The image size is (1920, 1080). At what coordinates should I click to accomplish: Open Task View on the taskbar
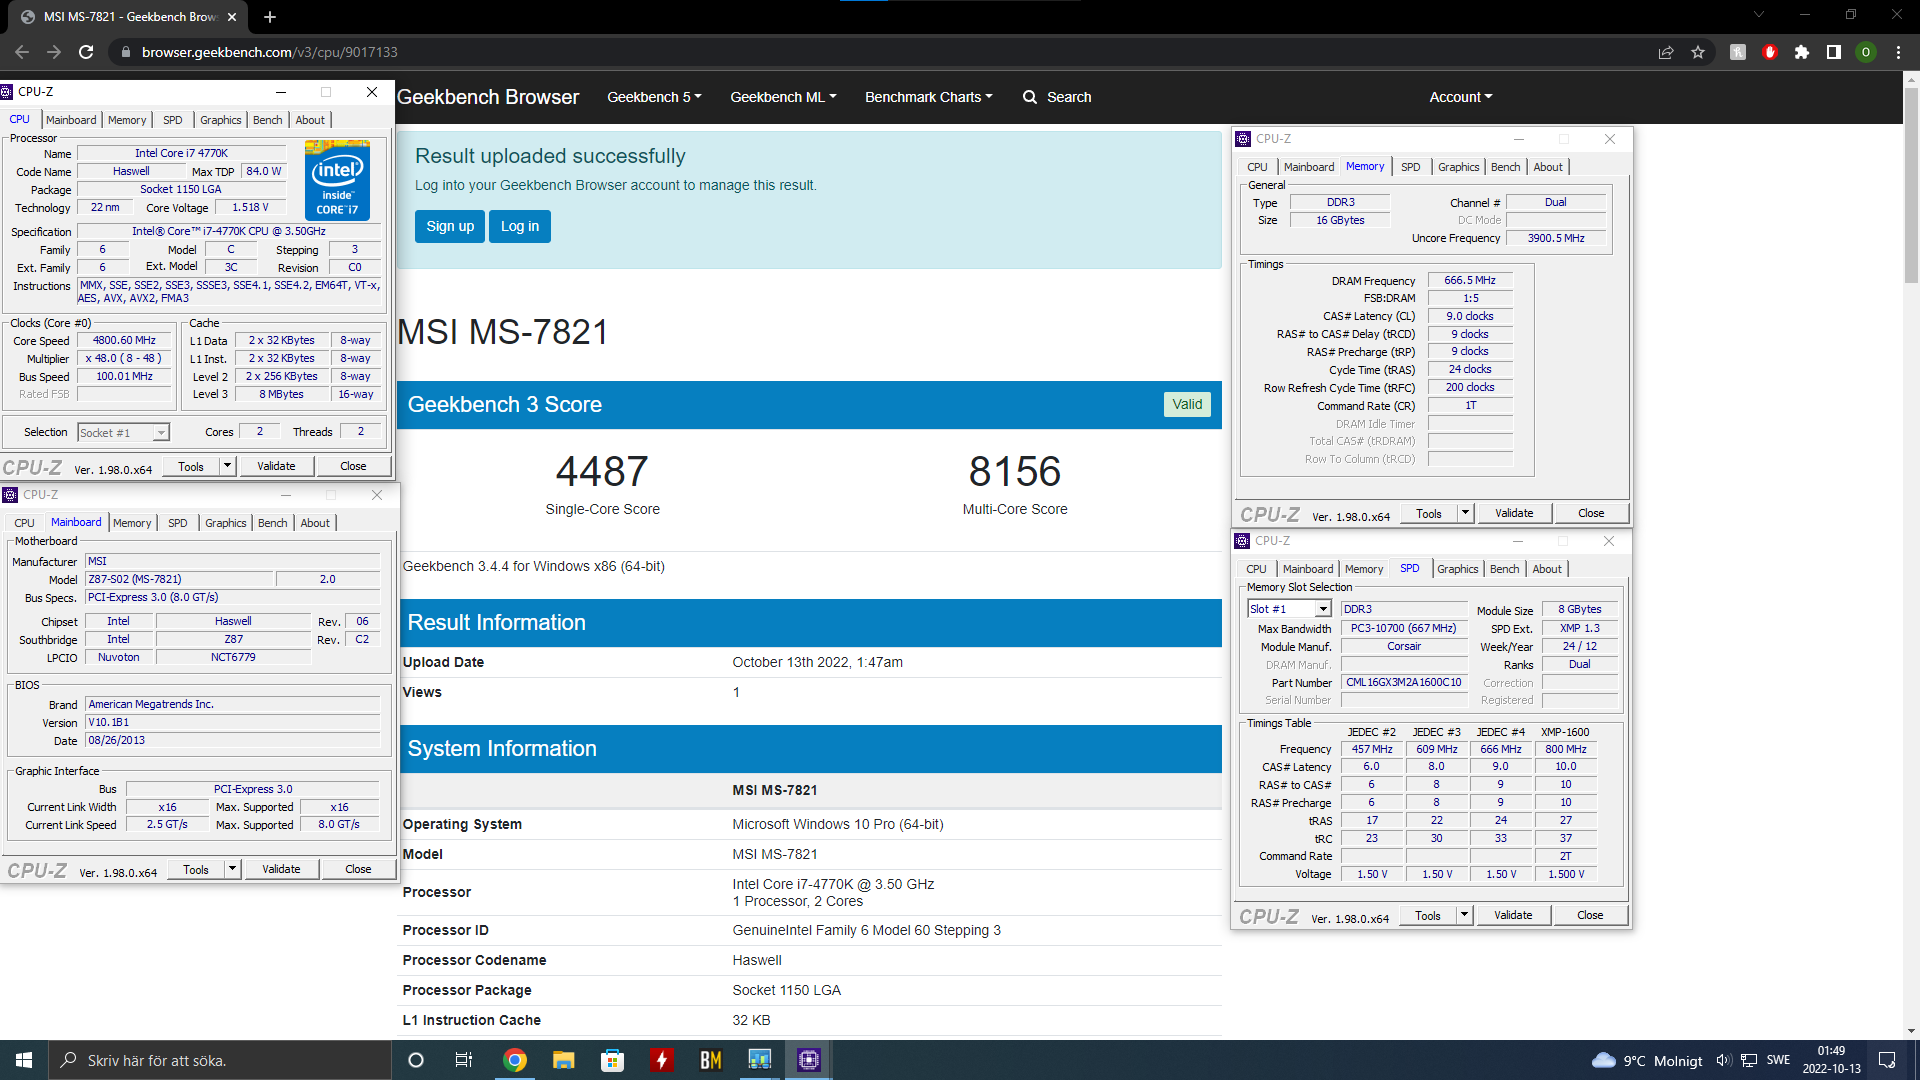tap(463, 1060)
